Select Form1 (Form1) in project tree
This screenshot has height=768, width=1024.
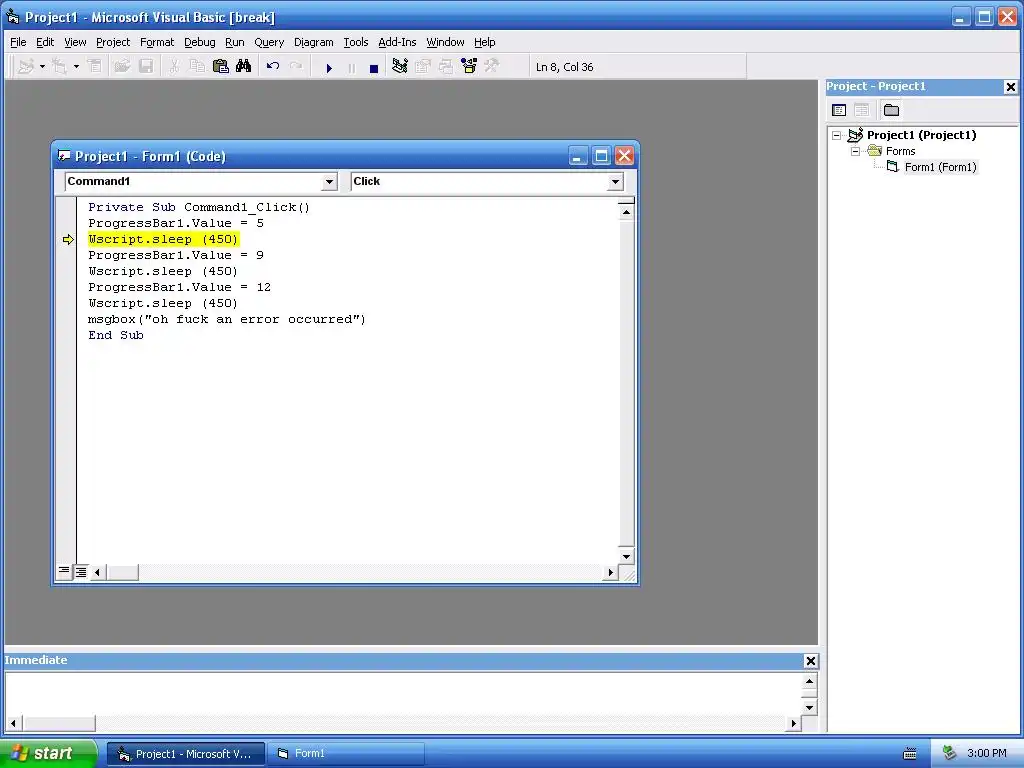tap(940, 167)
